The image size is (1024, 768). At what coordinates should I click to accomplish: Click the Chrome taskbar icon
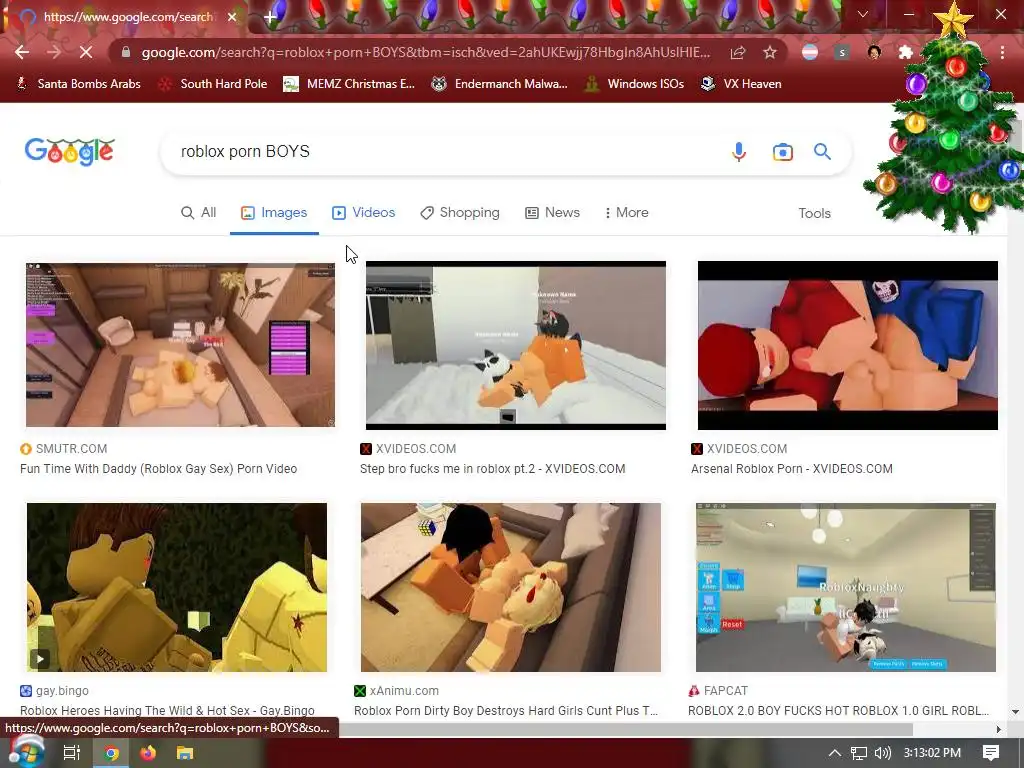pos(112,754)
